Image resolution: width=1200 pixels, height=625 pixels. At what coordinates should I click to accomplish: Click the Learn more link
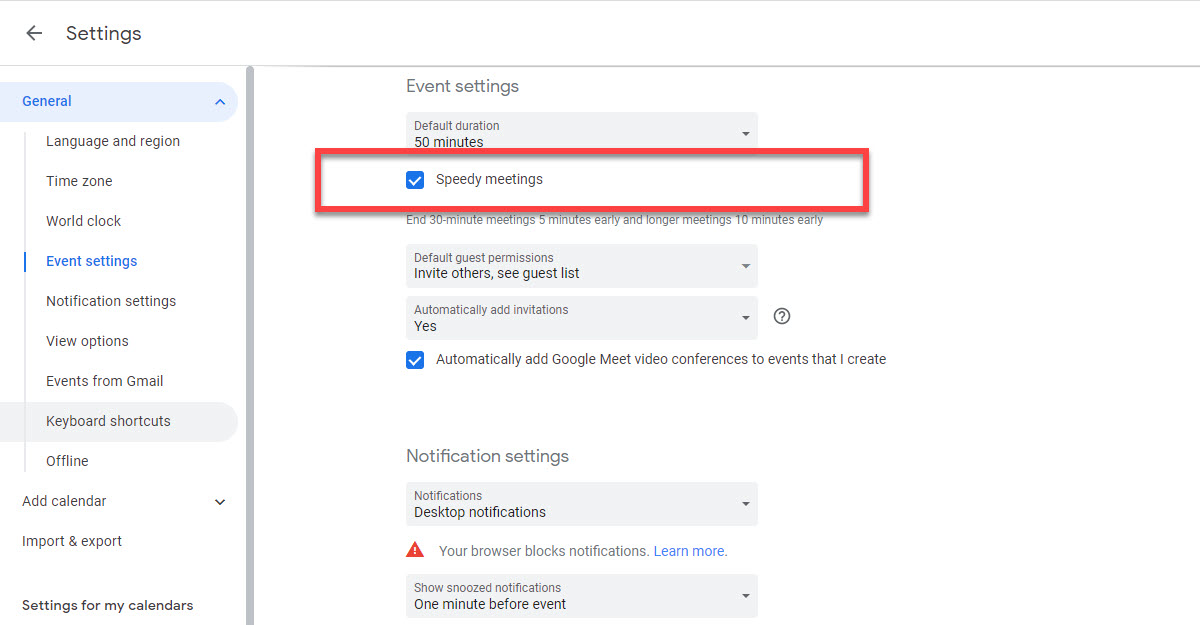(690, 551)
